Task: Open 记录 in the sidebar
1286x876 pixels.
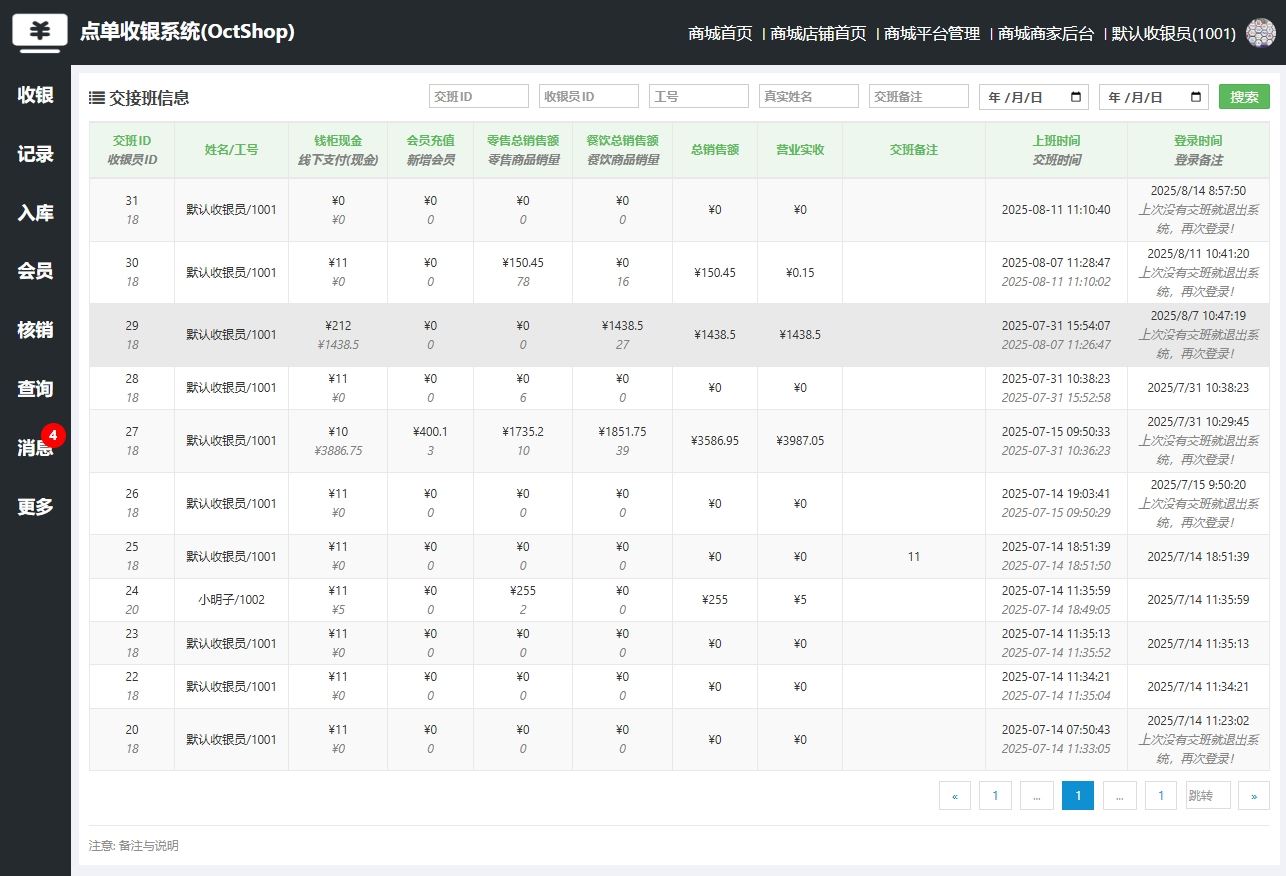Action: point(35,154)
